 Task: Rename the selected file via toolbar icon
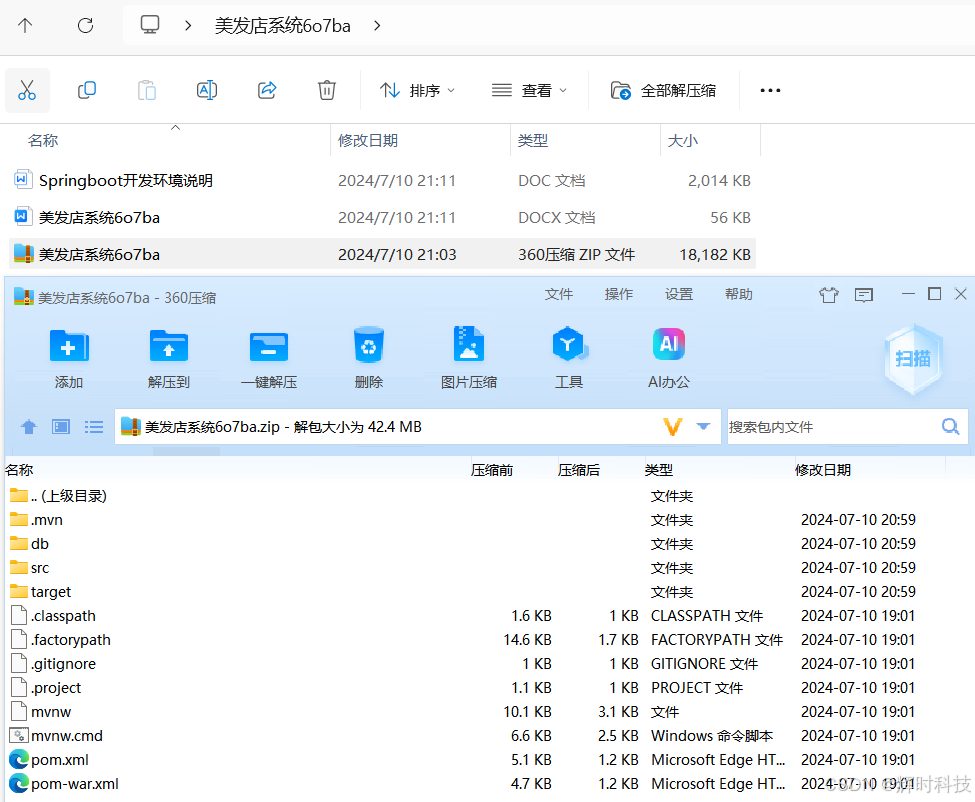(206, 90)
